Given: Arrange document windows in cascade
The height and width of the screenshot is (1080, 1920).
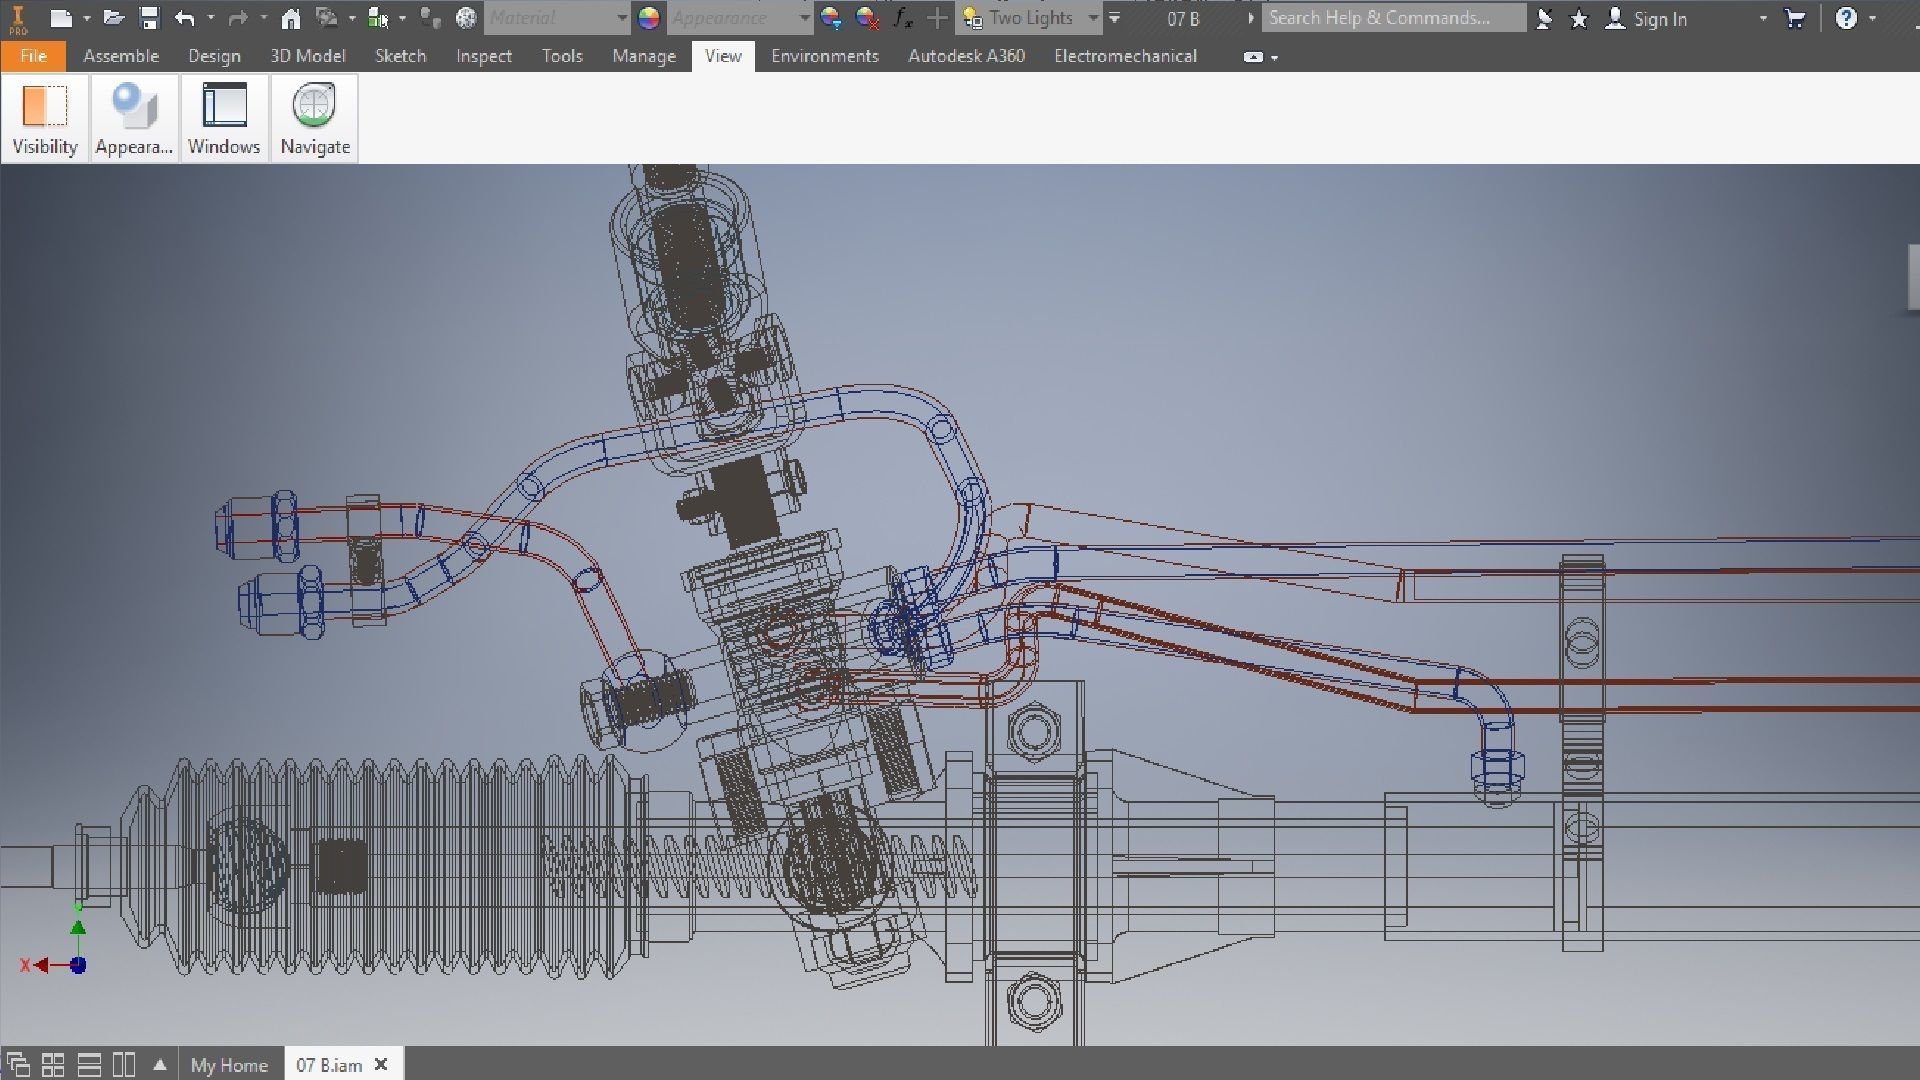Looking at the screenshot, I should point(18,1065).
